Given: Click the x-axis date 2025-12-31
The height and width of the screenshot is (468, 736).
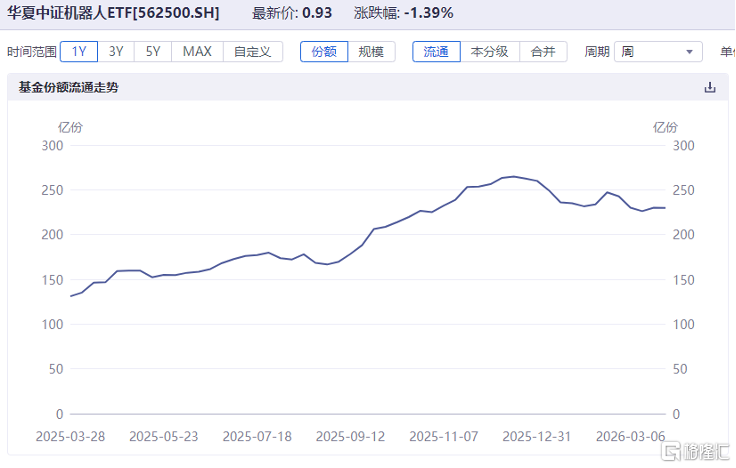Looking at the screenshot, I should (x=537, y=437).
